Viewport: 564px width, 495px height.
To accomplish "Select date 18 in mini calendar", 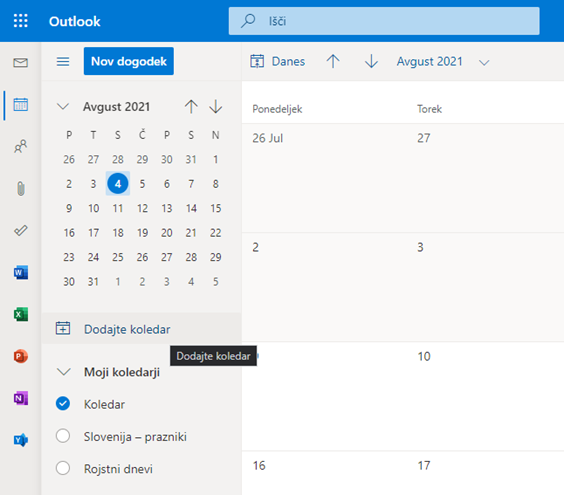I will [x=118, y=233].
